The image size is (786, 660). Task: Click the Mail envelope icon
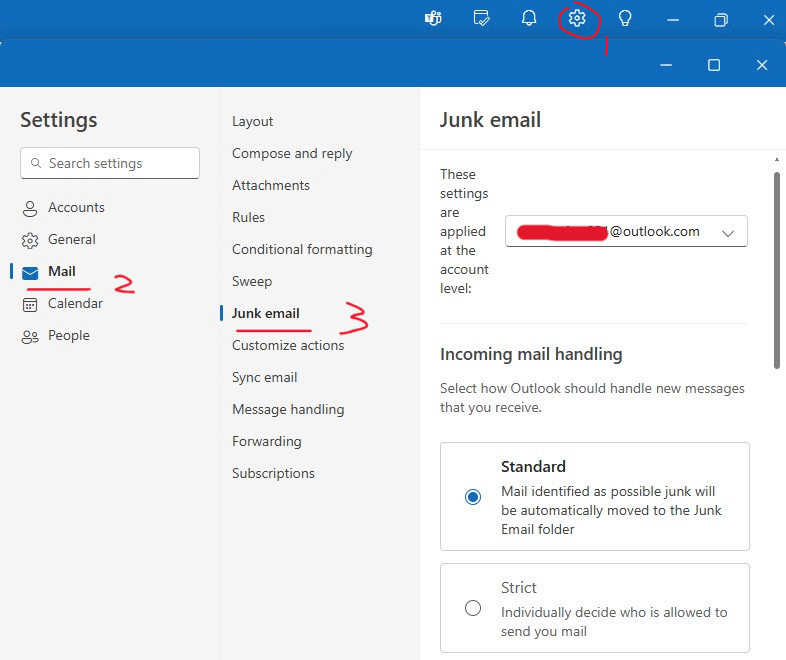(x=30, y=273)
